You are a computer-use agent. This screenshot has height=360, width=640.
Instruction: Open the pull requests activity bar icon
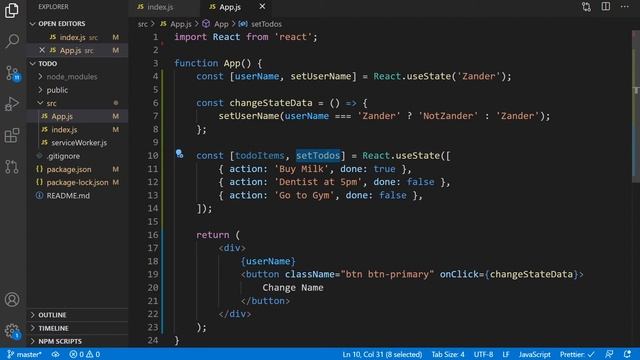[12, 167]
